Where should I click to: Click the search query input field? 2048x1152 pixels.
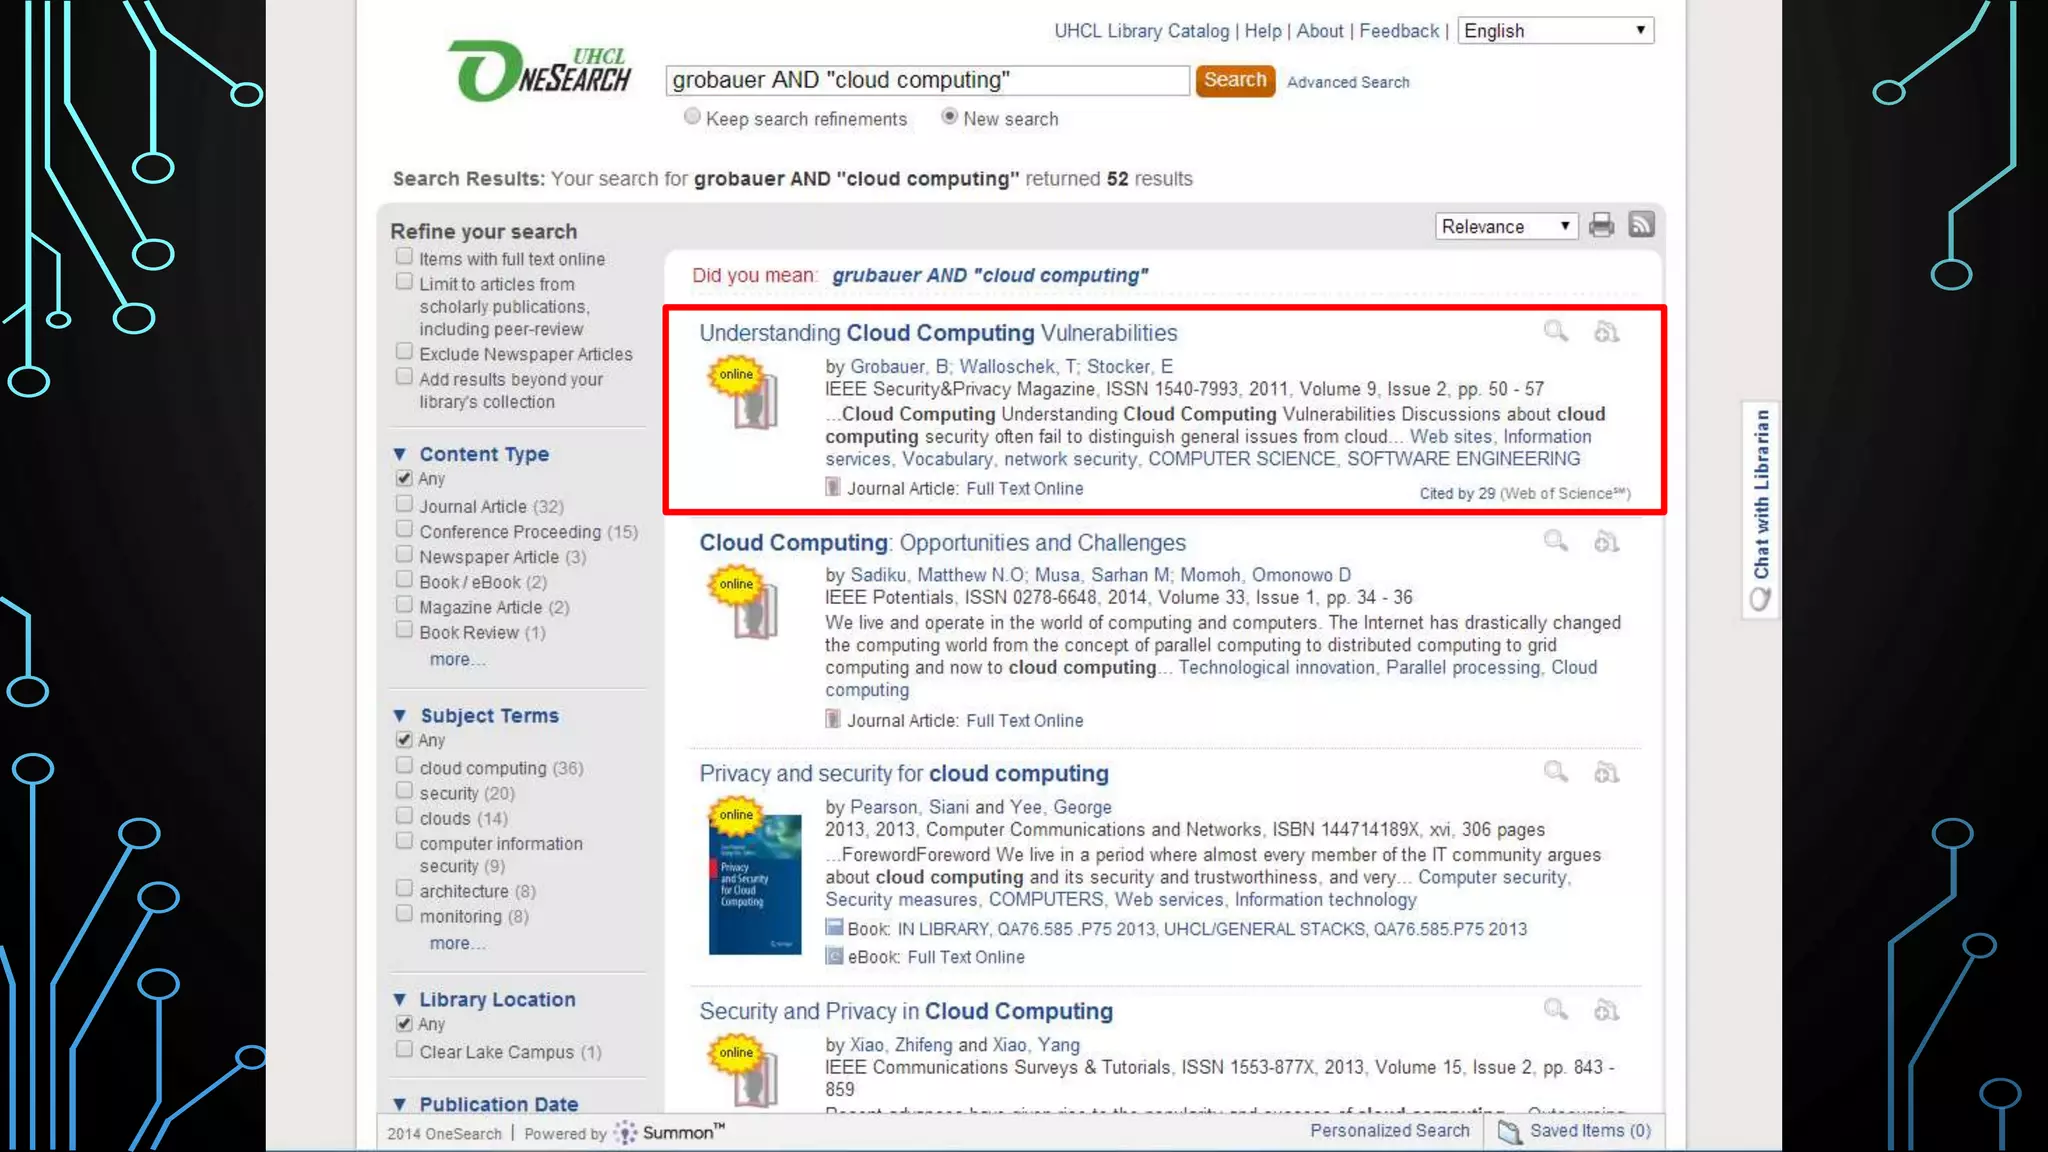point(926,80)
